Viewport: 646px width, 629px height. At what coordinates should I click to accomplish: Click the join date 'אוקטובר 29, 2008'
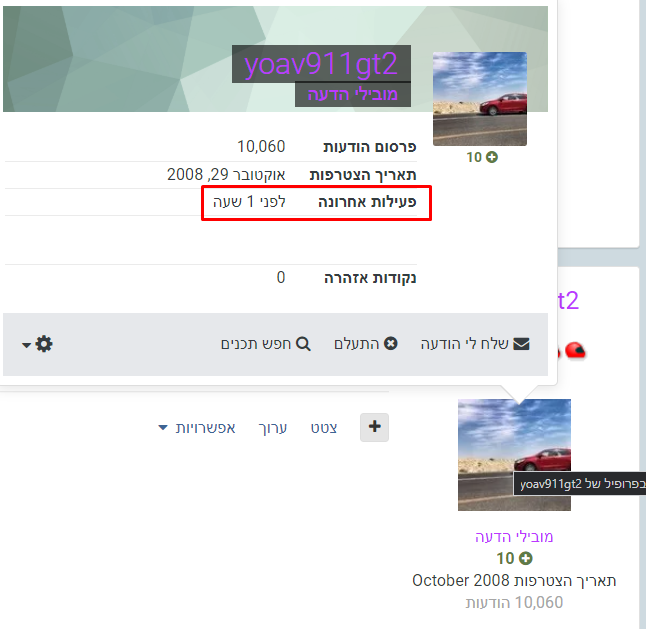(226, 175)
